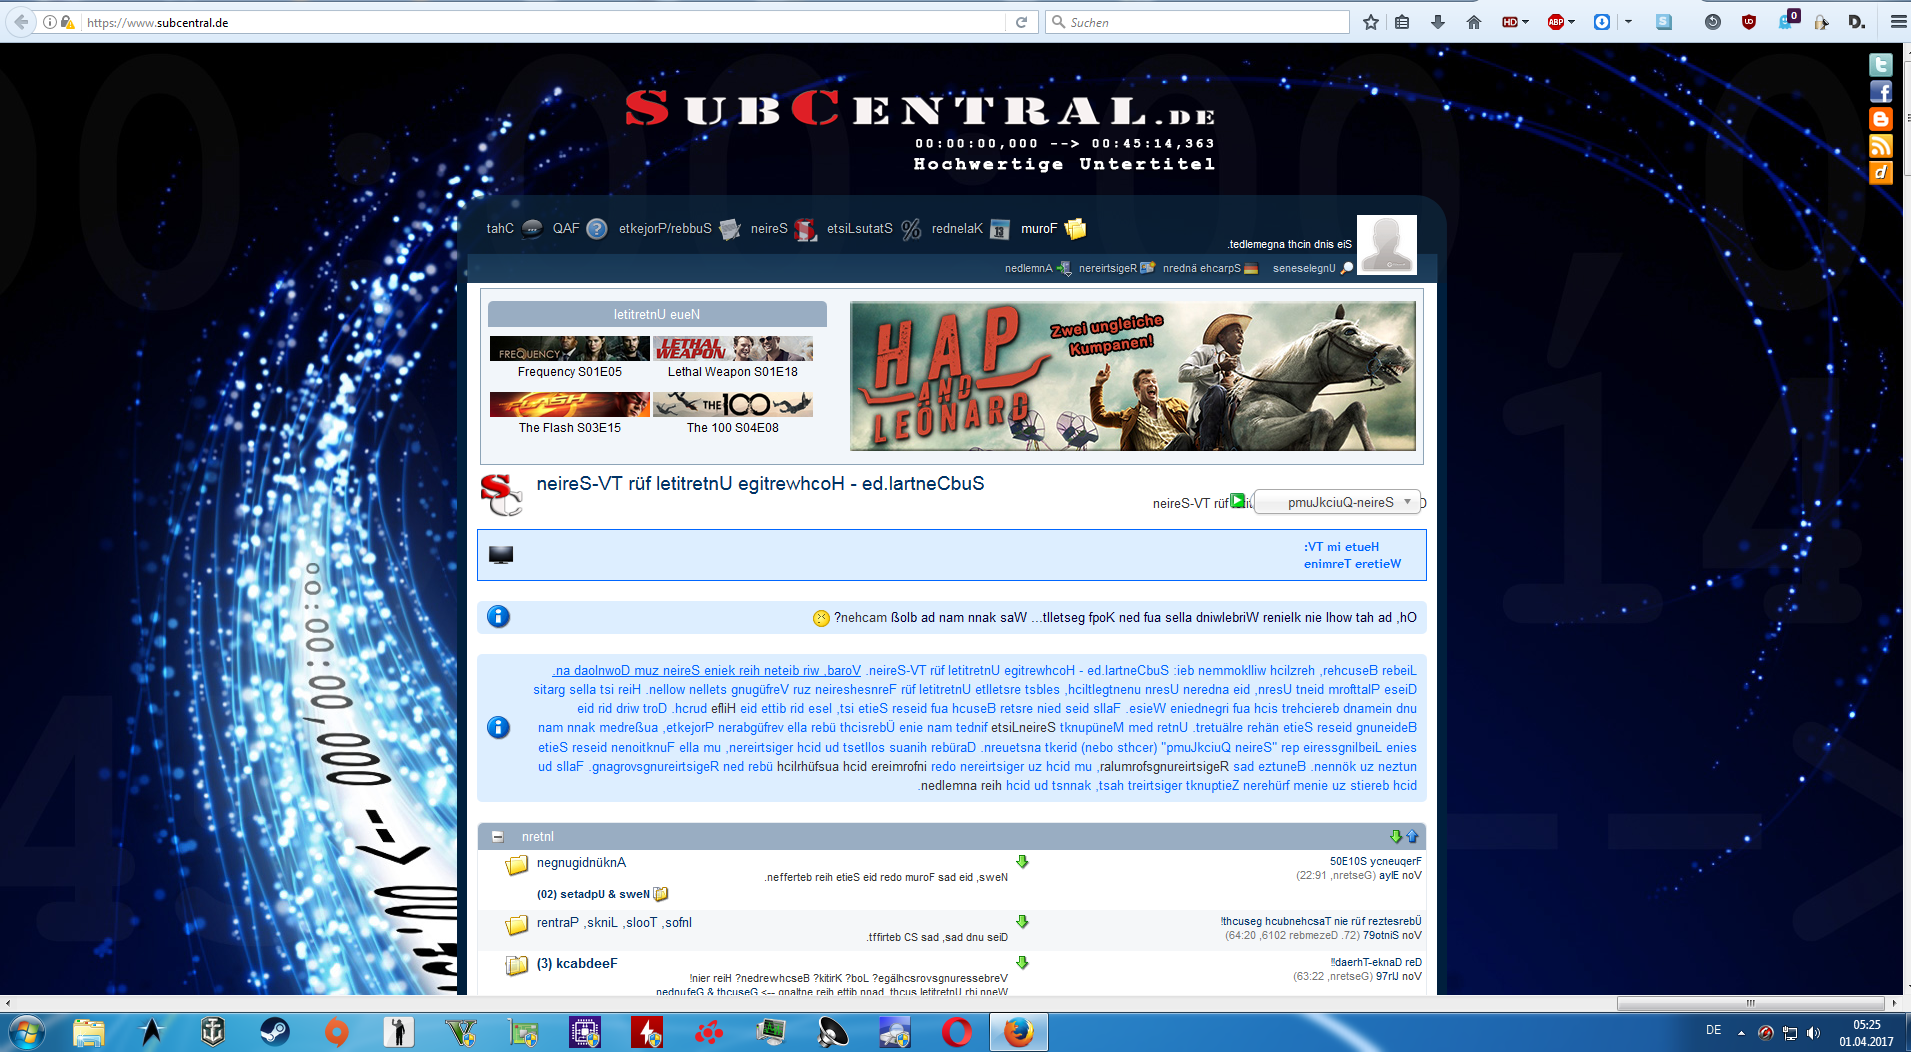Open the orange Blogger icon
This screenshot has height=1052, width=1911.
click(1881, 119)
